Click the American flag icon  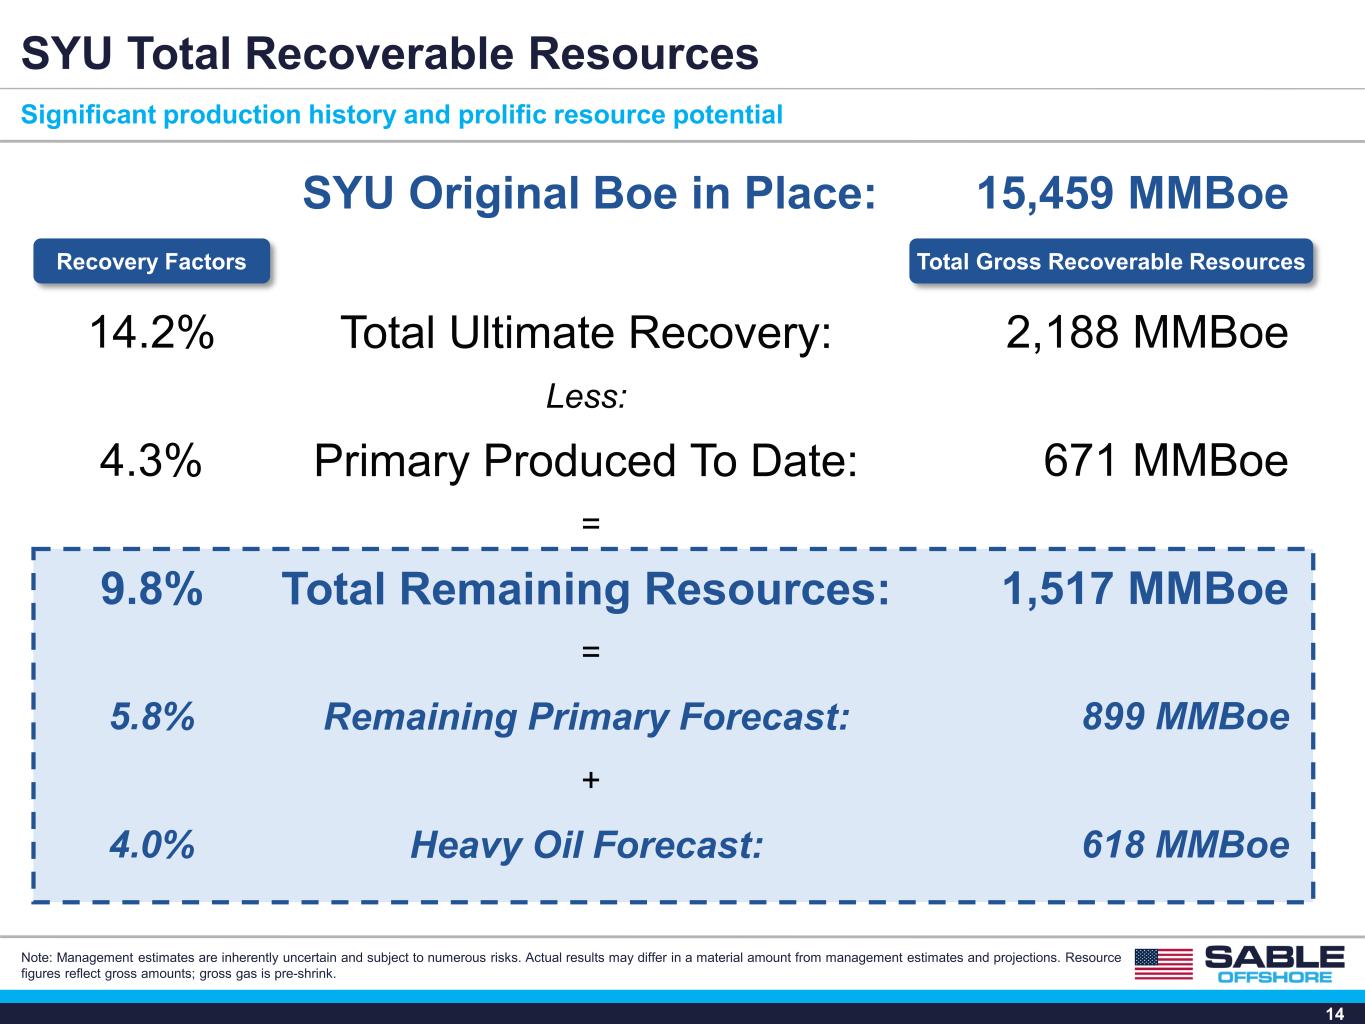1164,964
